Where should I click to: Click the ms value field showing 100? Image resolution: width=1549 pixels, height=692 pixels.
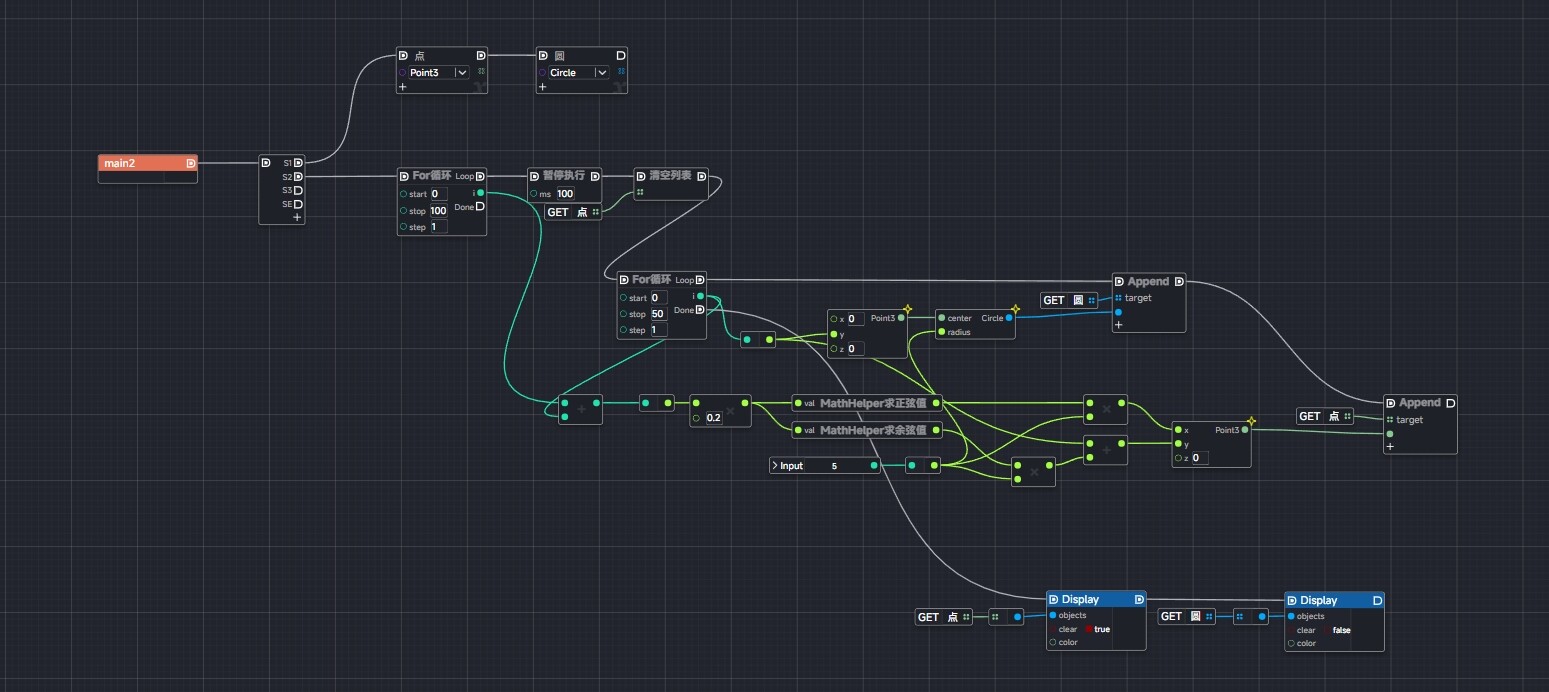point(565,194)
